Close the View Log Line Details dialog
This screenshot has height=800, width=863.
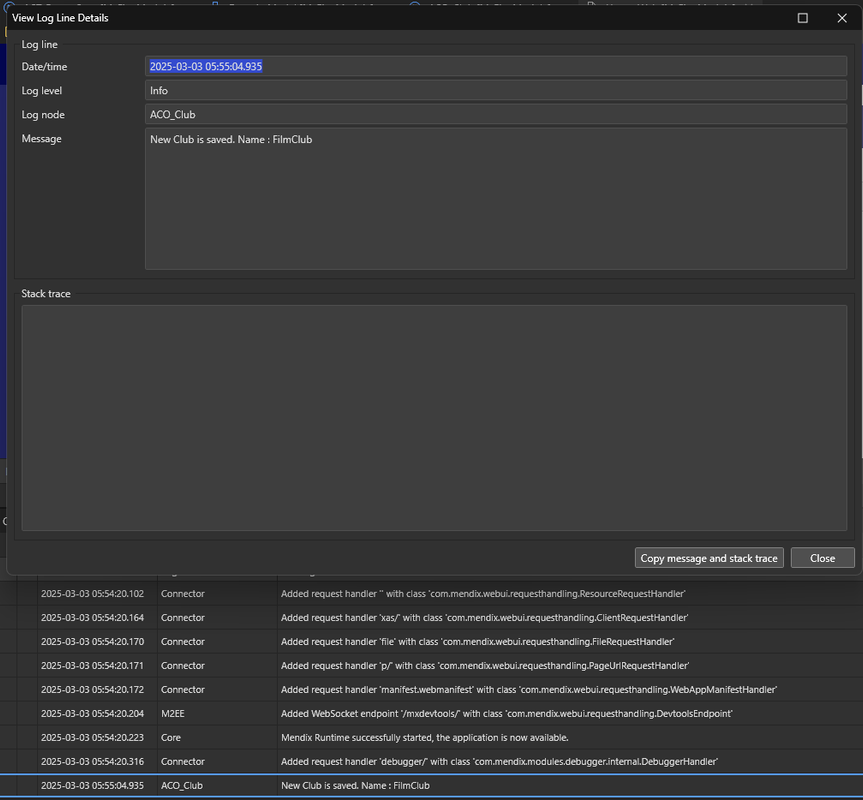click(822, 558)
